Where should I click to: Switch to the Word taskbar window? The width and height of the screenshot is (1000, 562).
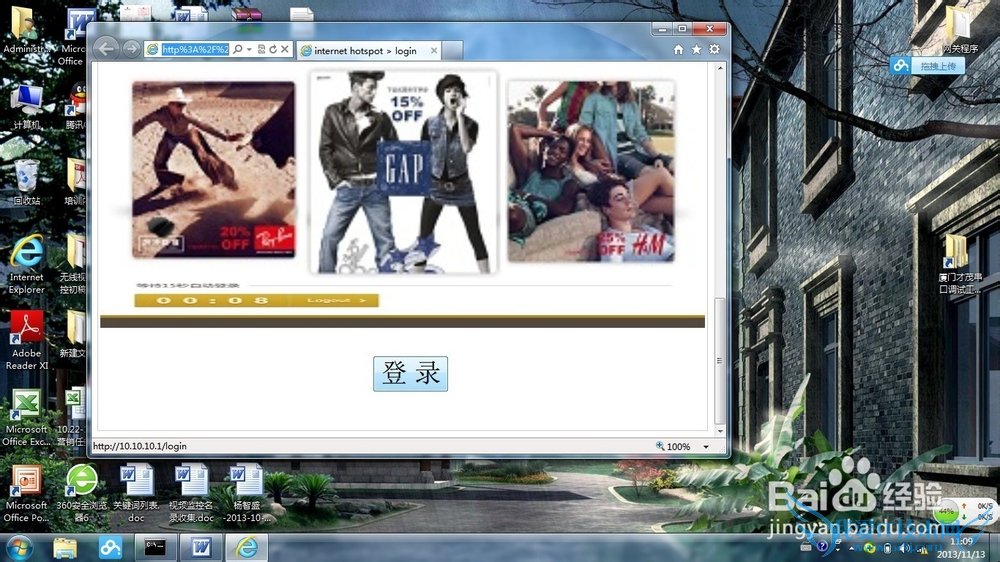tap(201, 547)
